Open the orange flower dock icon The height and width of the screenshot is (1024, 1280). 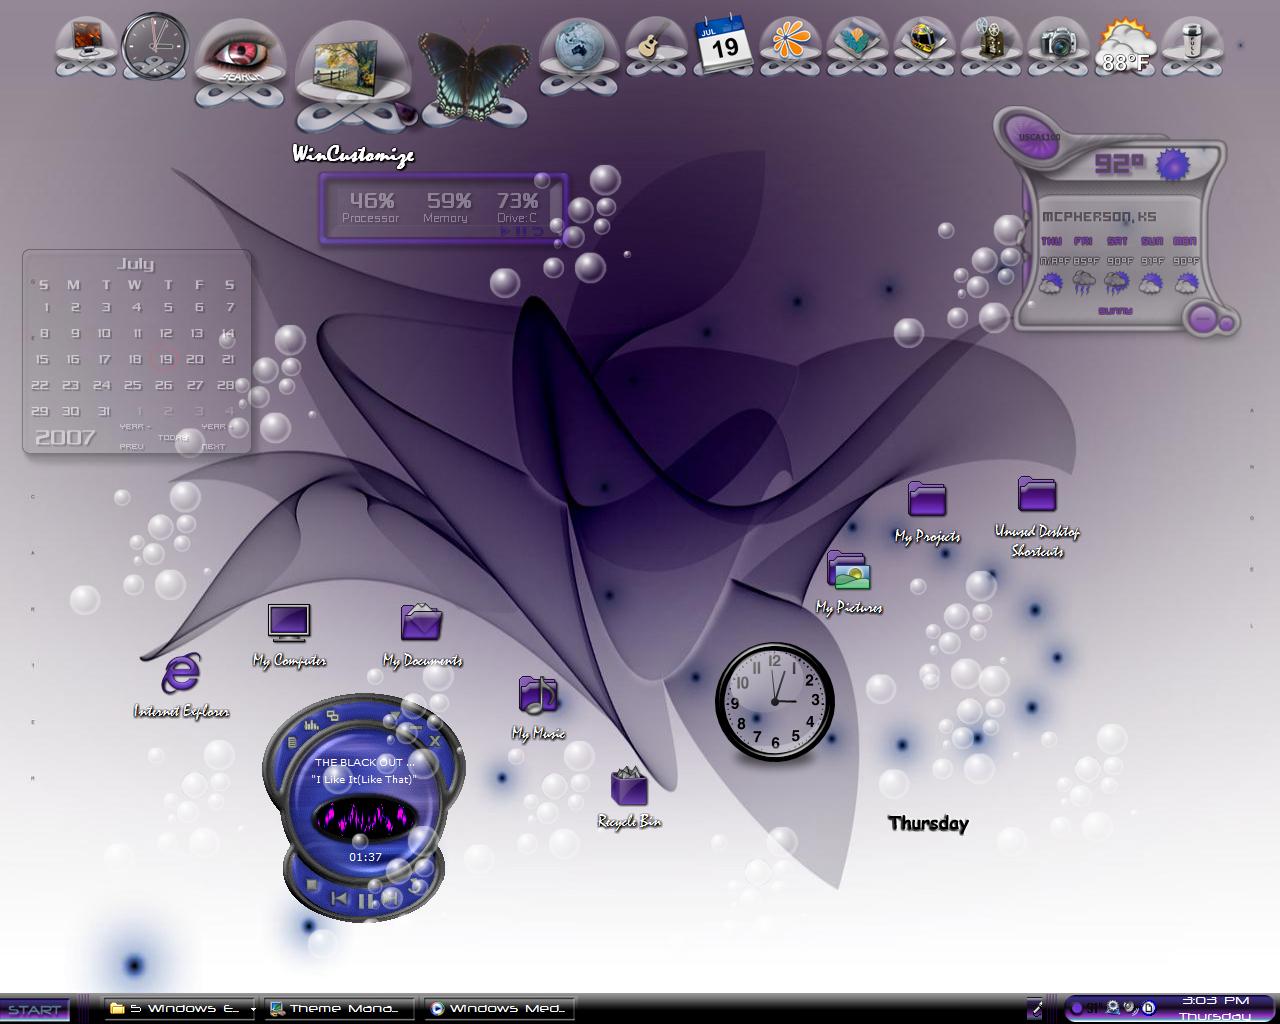click(x=790, y=46)
